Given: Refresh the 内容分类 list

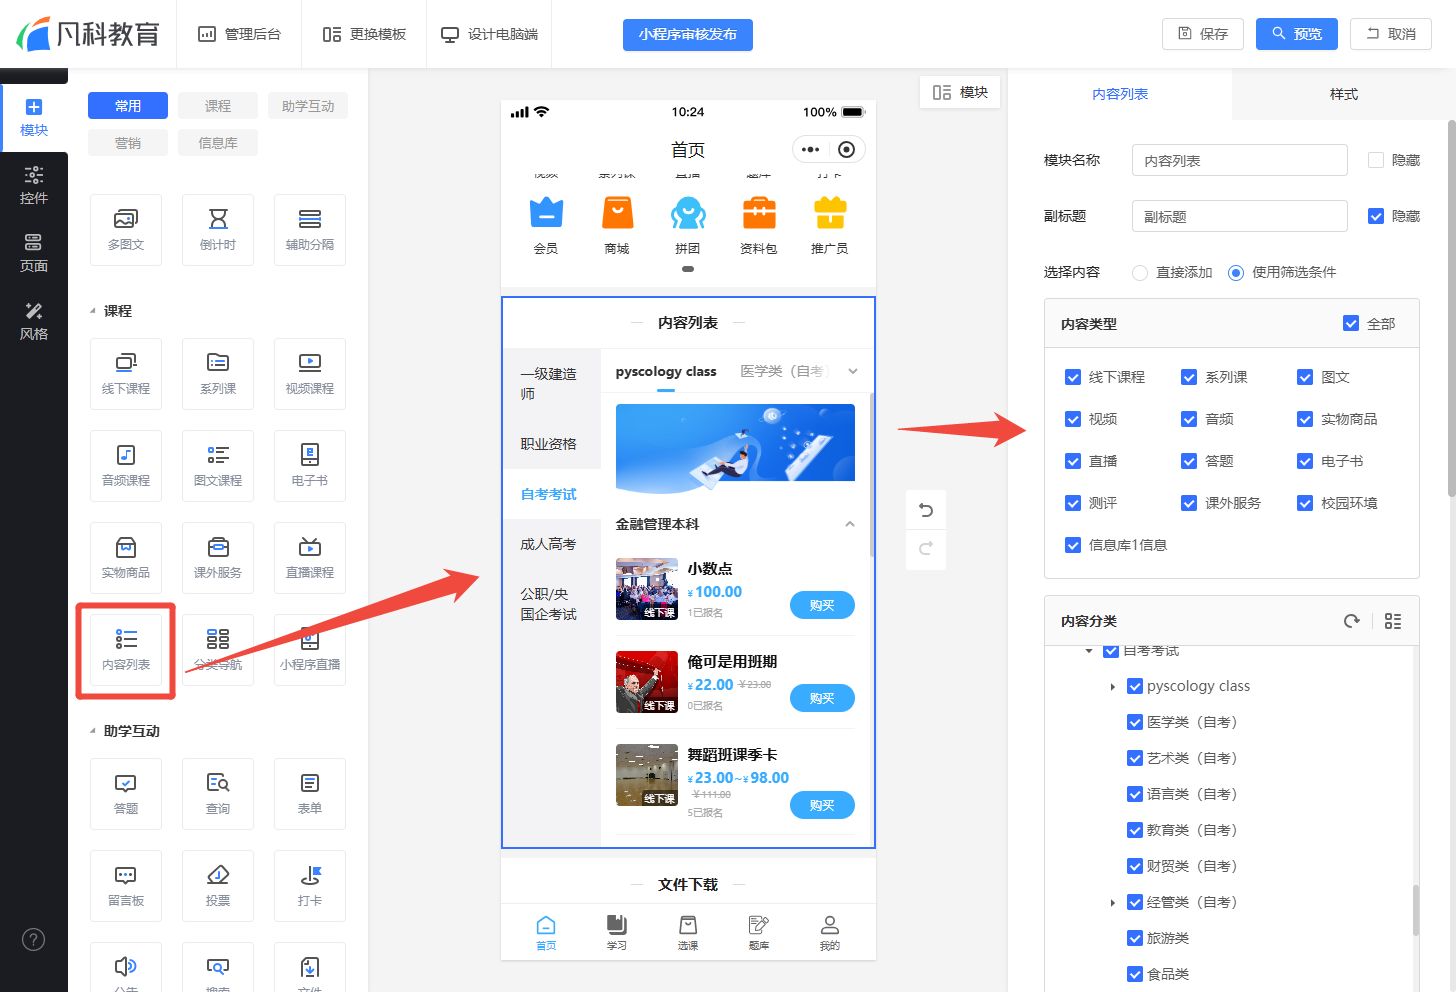Looking at the screenshot, I should coord(1352,621).
